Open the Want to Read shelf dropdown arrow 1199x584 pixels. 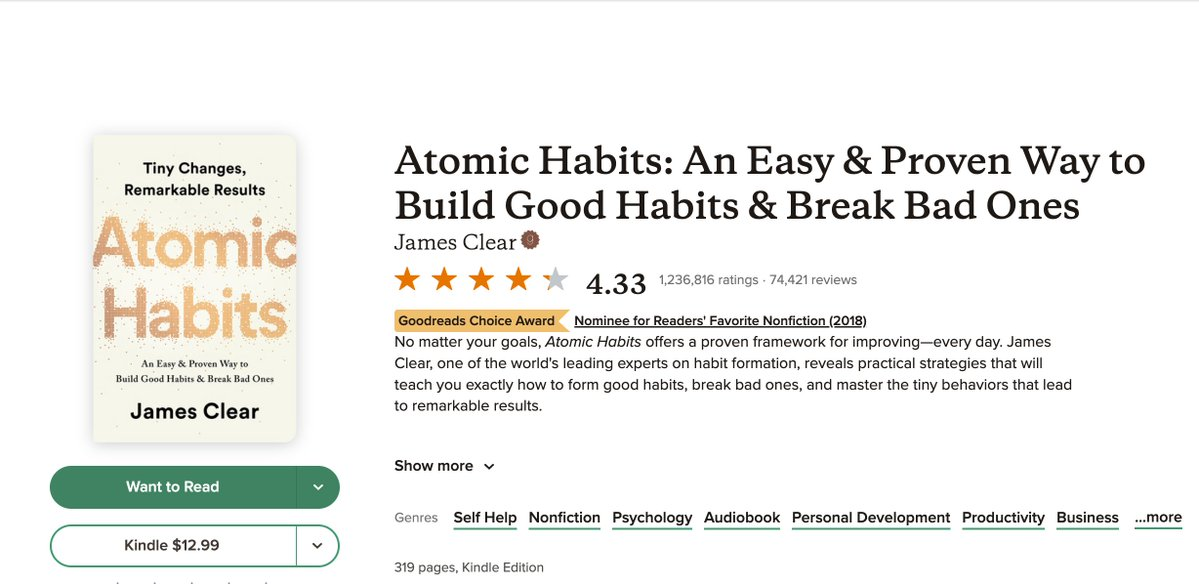pyautogui.click(x=318, y=487)
